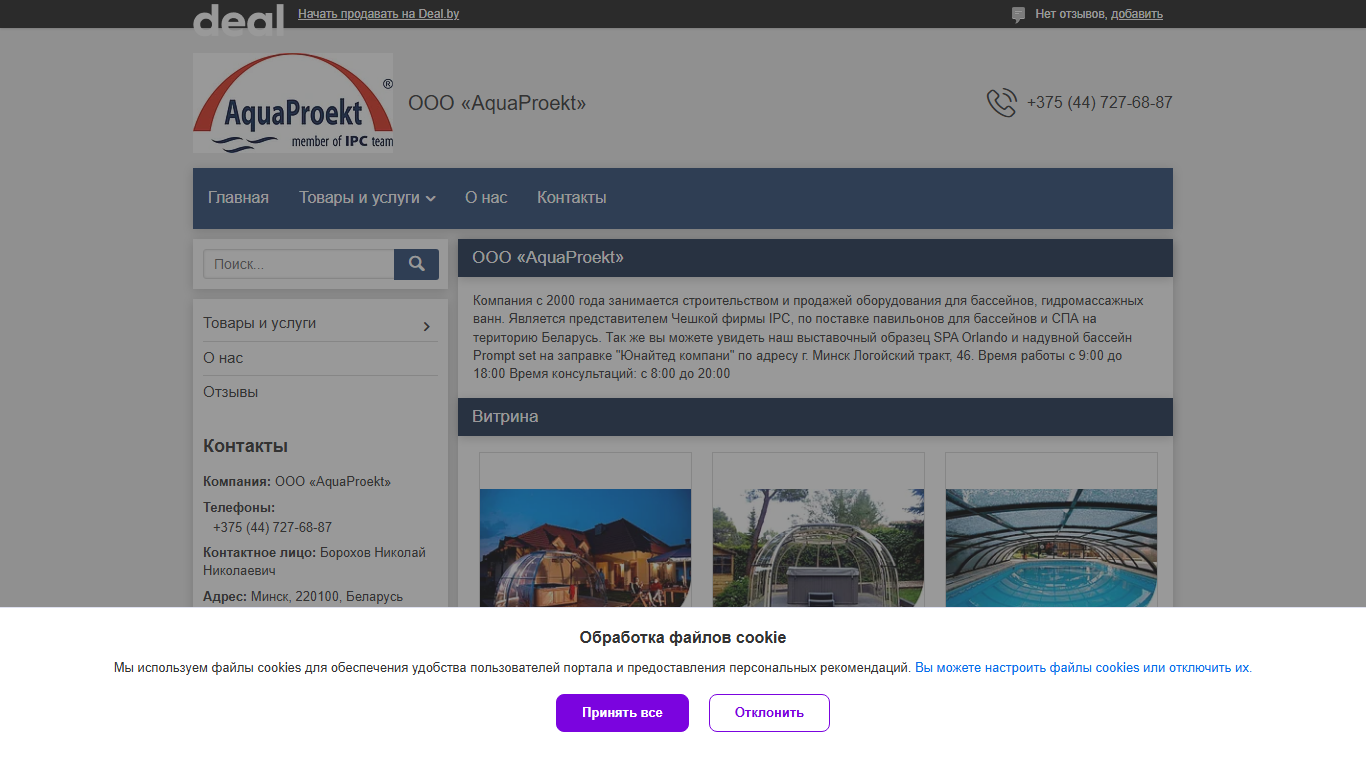Open showcase photo of house with dome

[586, 548]
